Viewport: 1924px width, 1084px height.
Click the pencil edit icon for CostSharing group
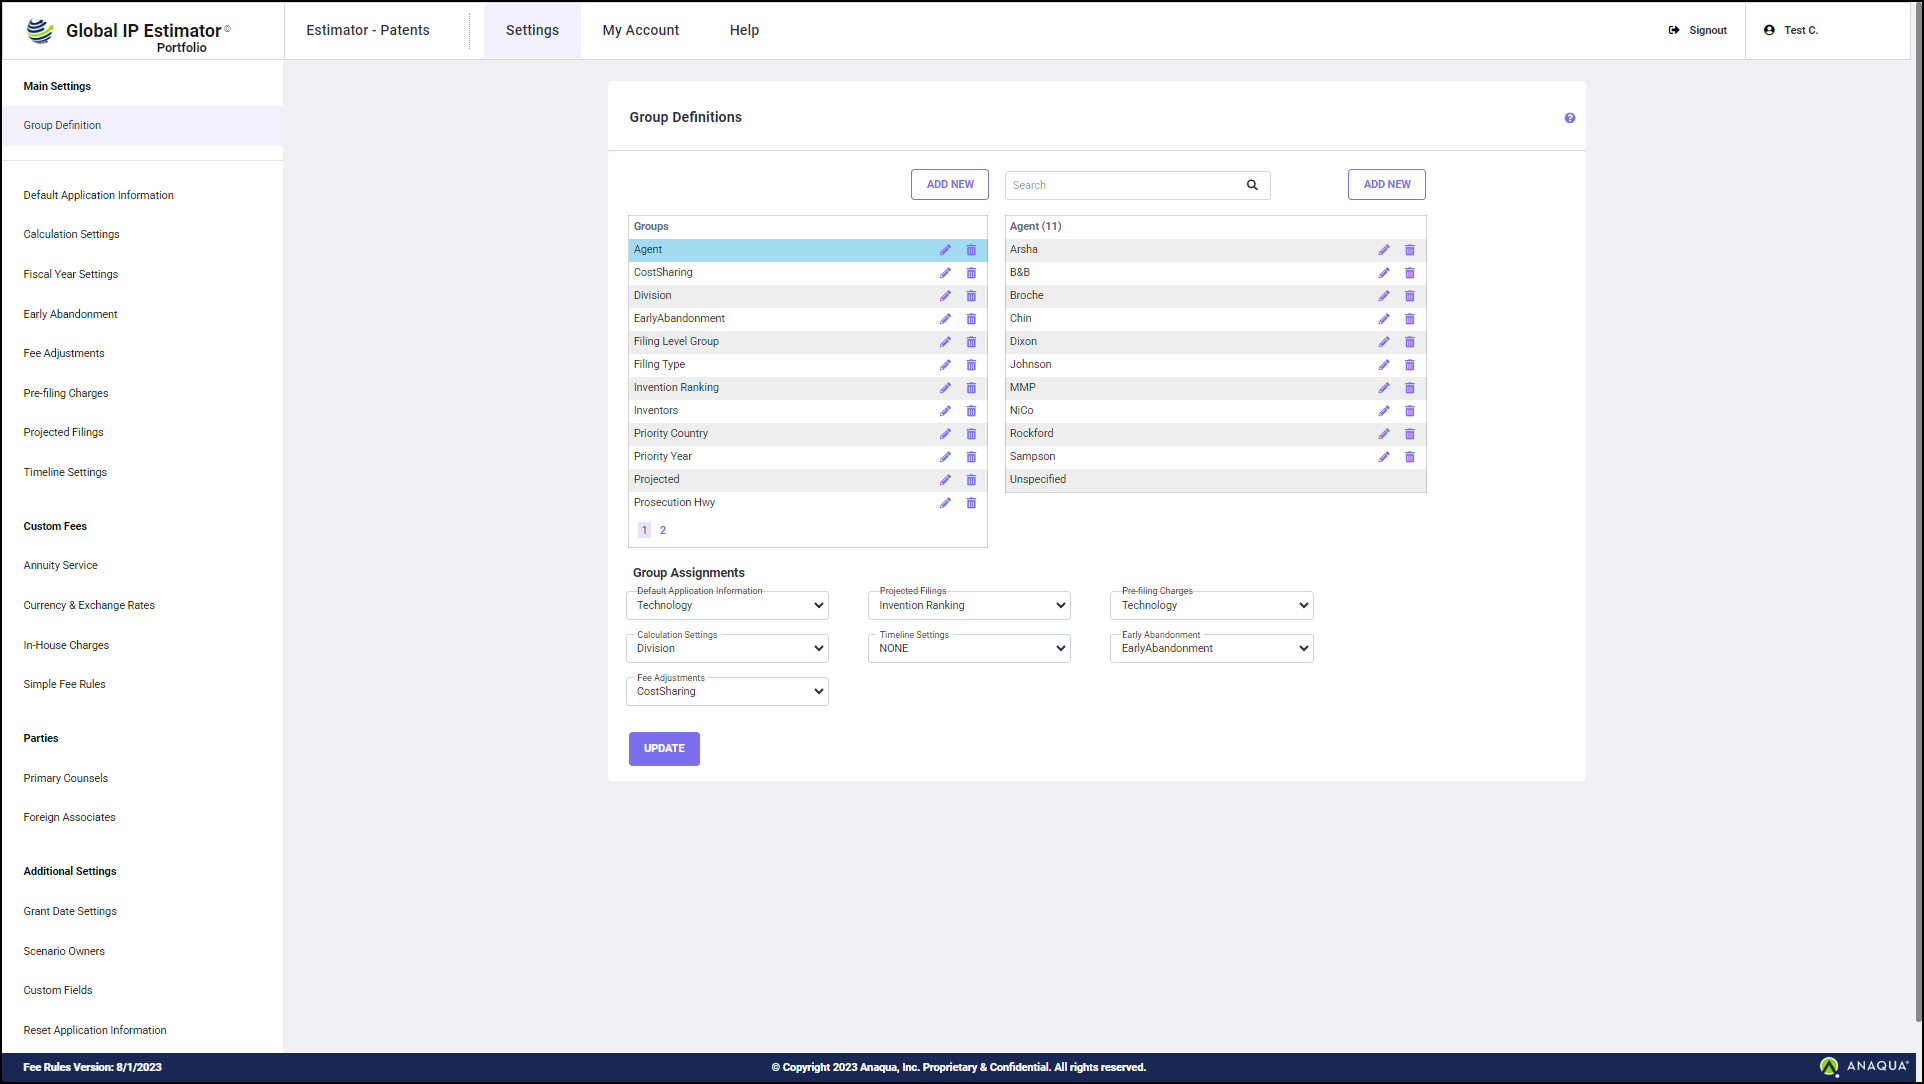(945, 273)
